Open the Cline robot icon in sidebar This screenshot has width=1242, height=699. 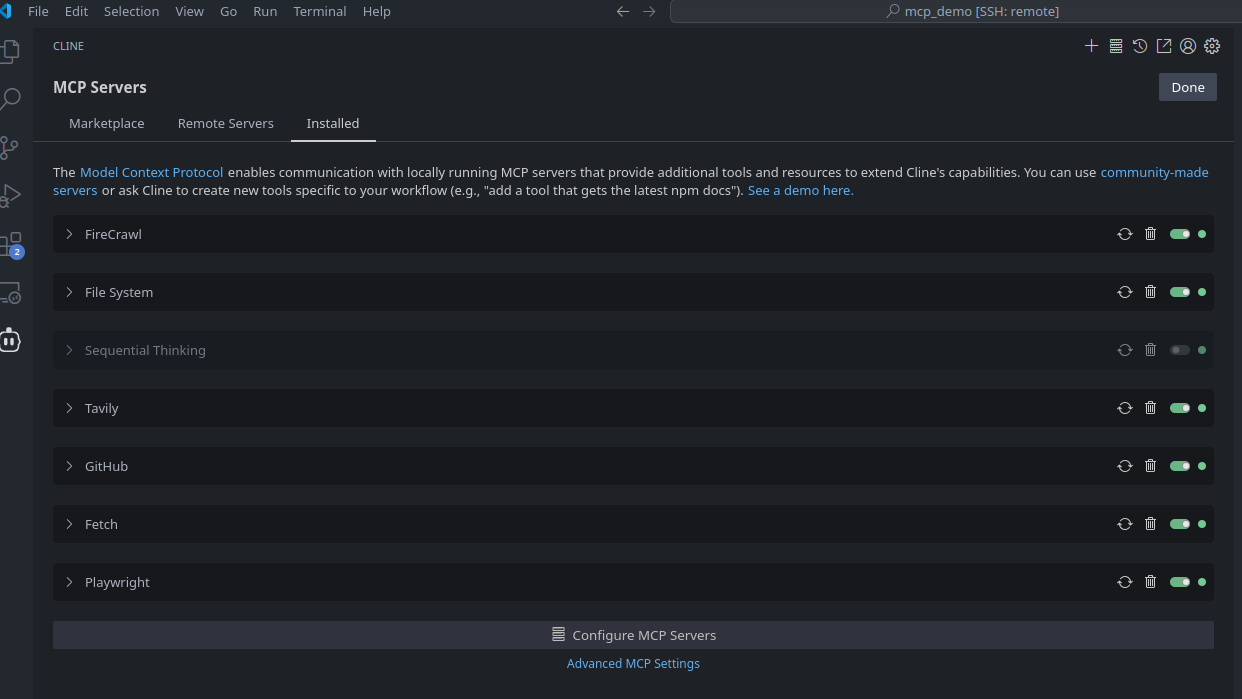(10, 340)
